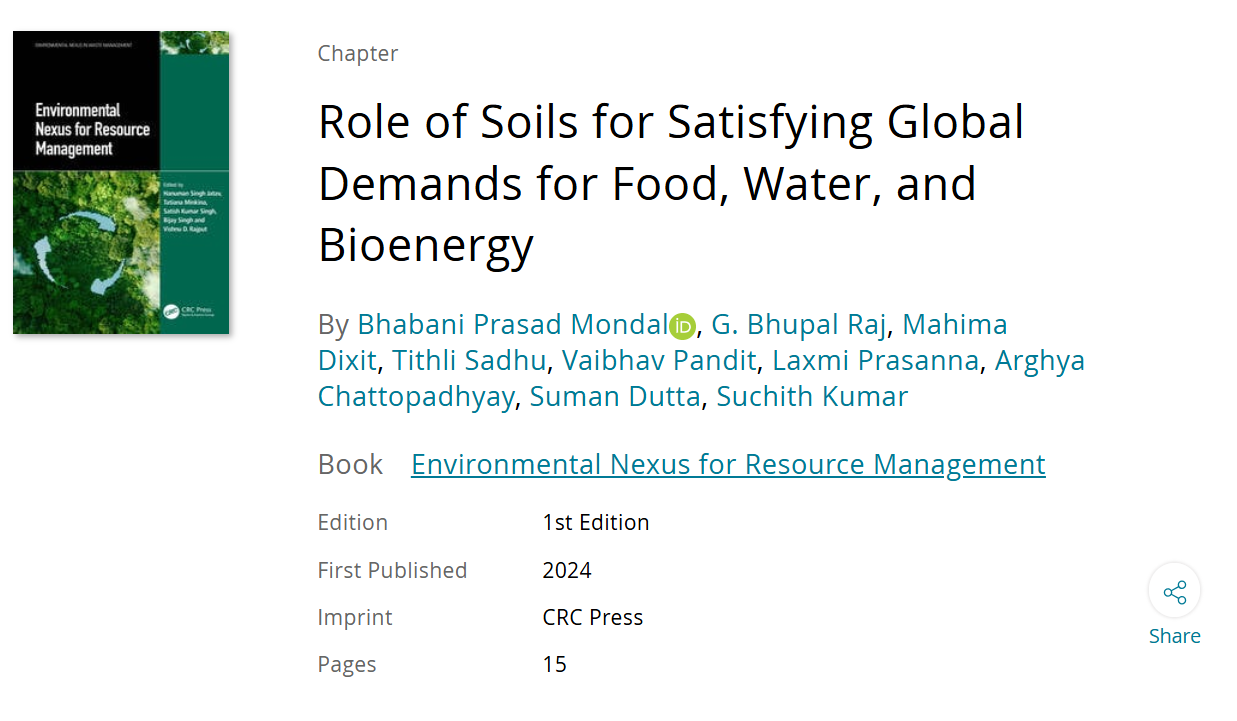Select the Suchith Kumar author link
Viewport: 1237px width, 721px height.
[x=812, y=397]
